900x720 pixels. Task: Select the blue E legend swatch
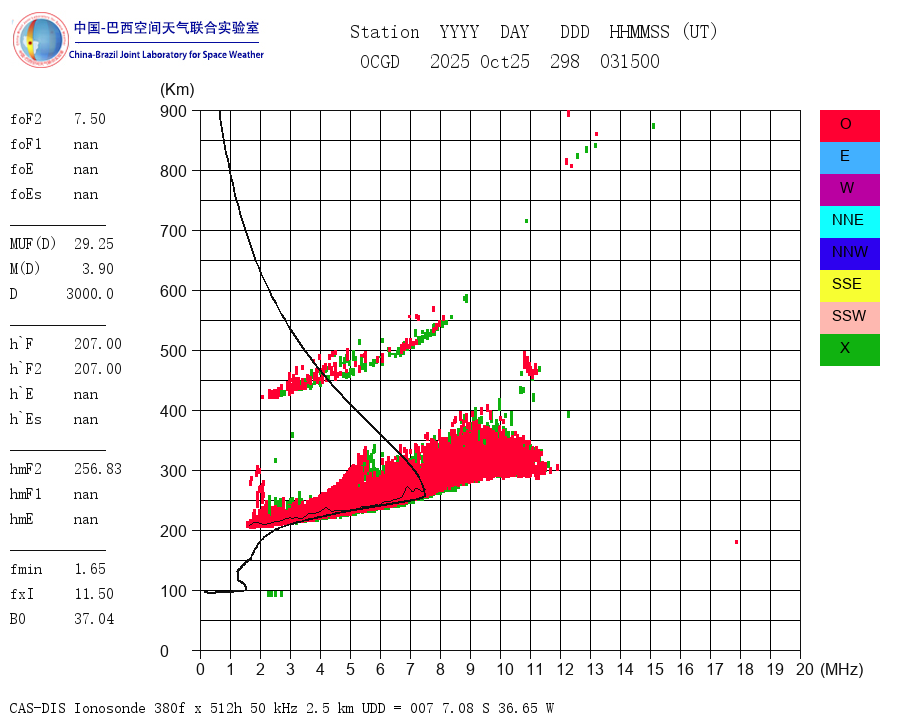[x=849, y=158]
